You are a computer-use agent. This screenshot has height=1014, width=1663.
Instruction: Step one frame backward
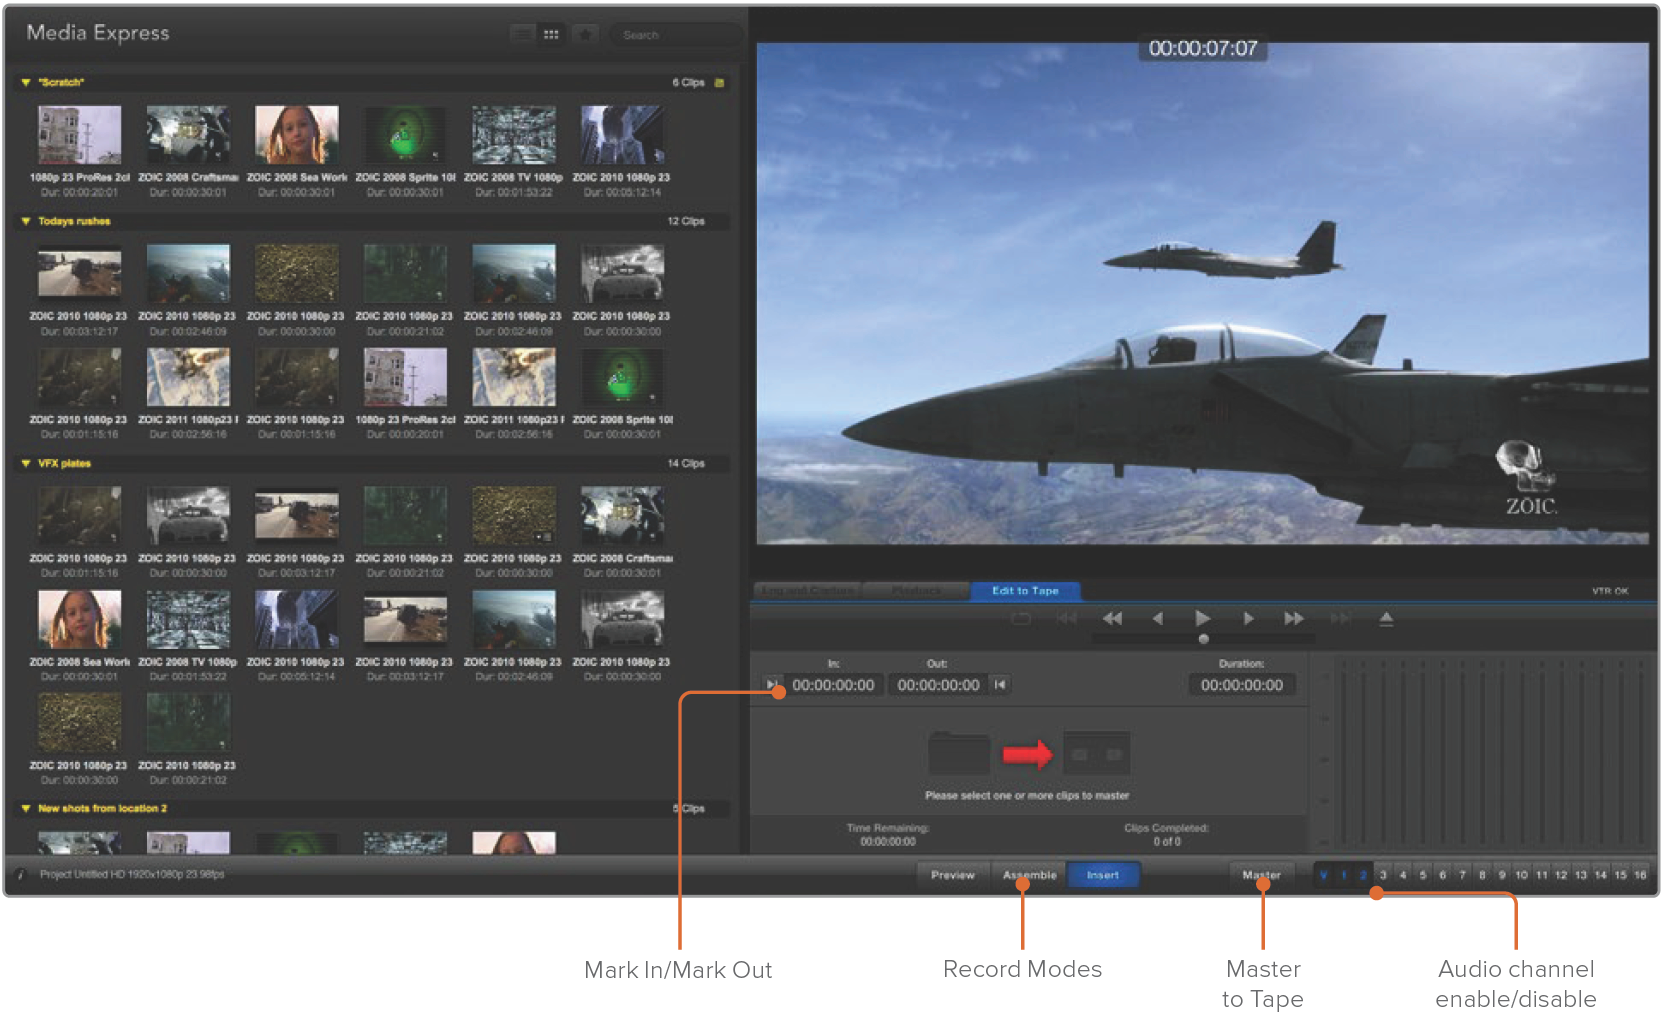tap(1158, 619)
